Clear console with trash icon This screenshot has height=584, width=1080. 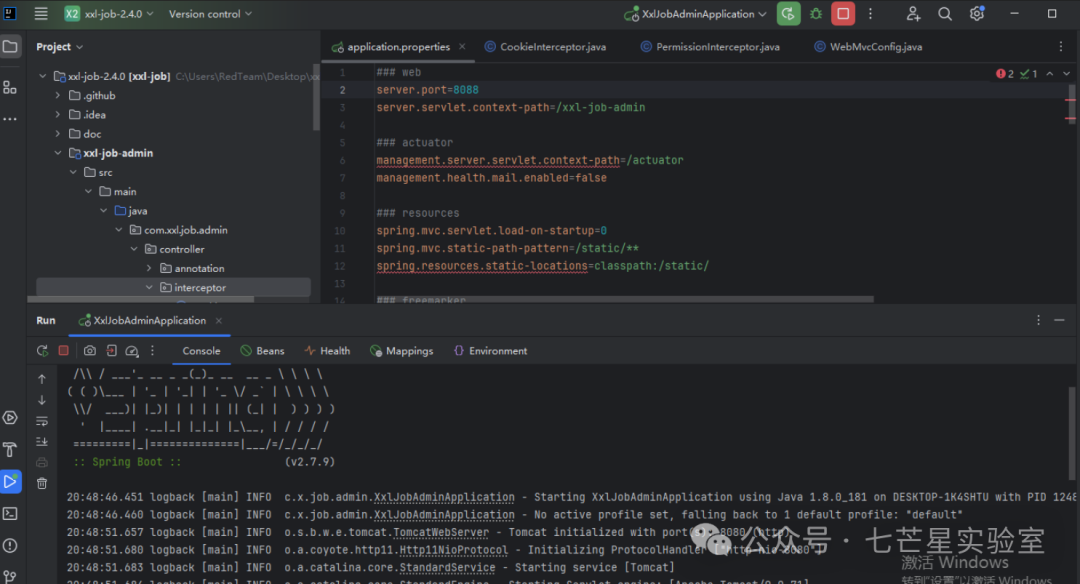pyautogui.click(x=42, y=483)
